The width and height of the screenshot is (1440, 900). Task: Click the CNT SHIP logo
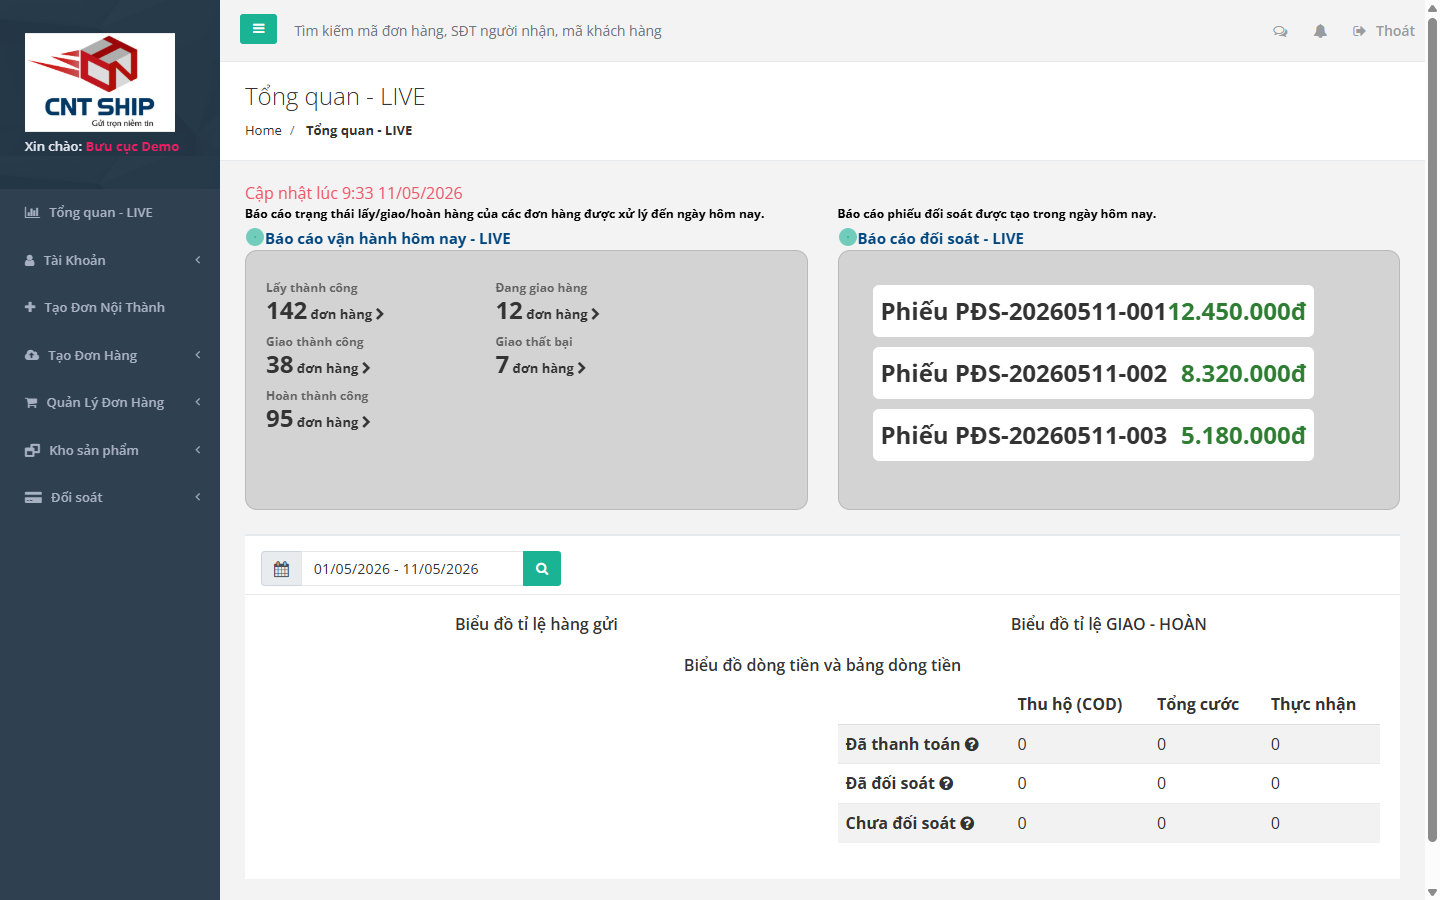[100, 82]
